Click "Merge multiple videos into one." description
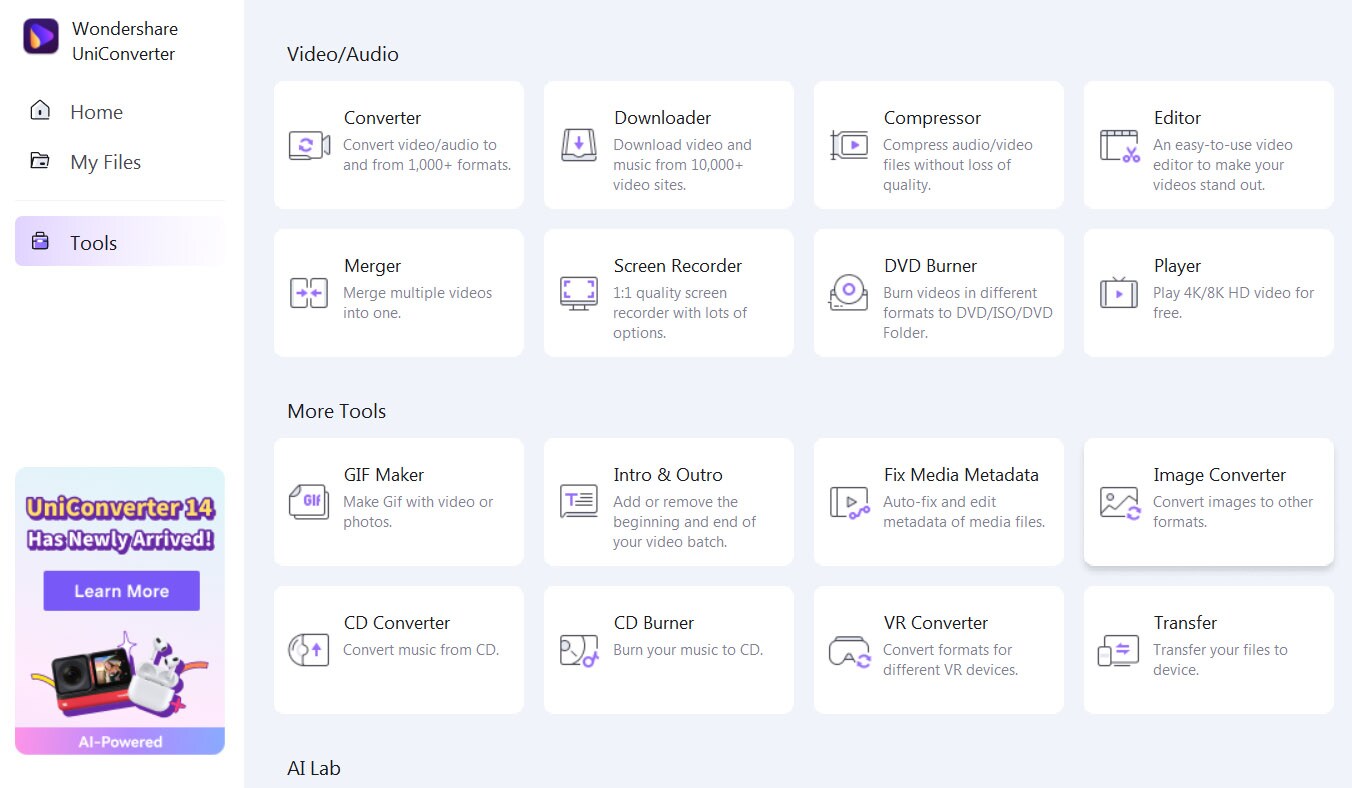Image resolution: width=1352 pixels, height=788 pixels. 418,303
